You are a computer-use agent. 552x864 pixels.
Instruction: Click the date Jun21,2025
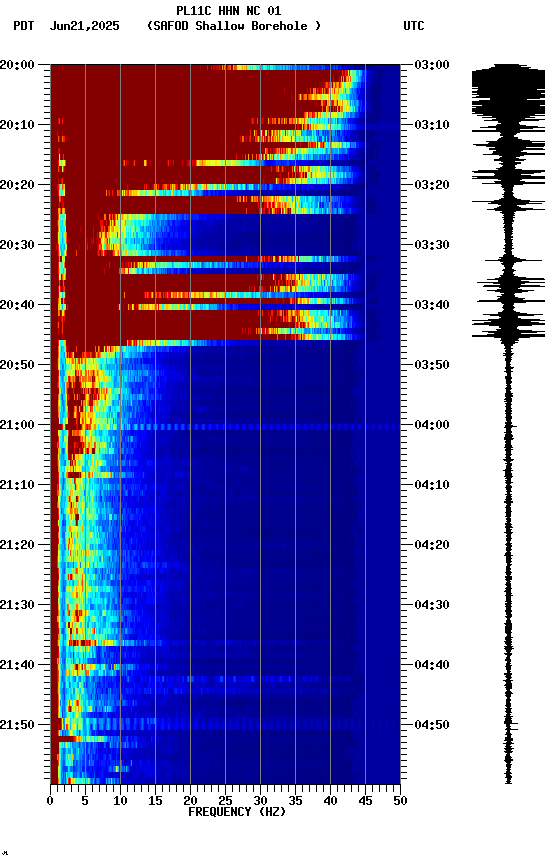(x=84, y=26)
